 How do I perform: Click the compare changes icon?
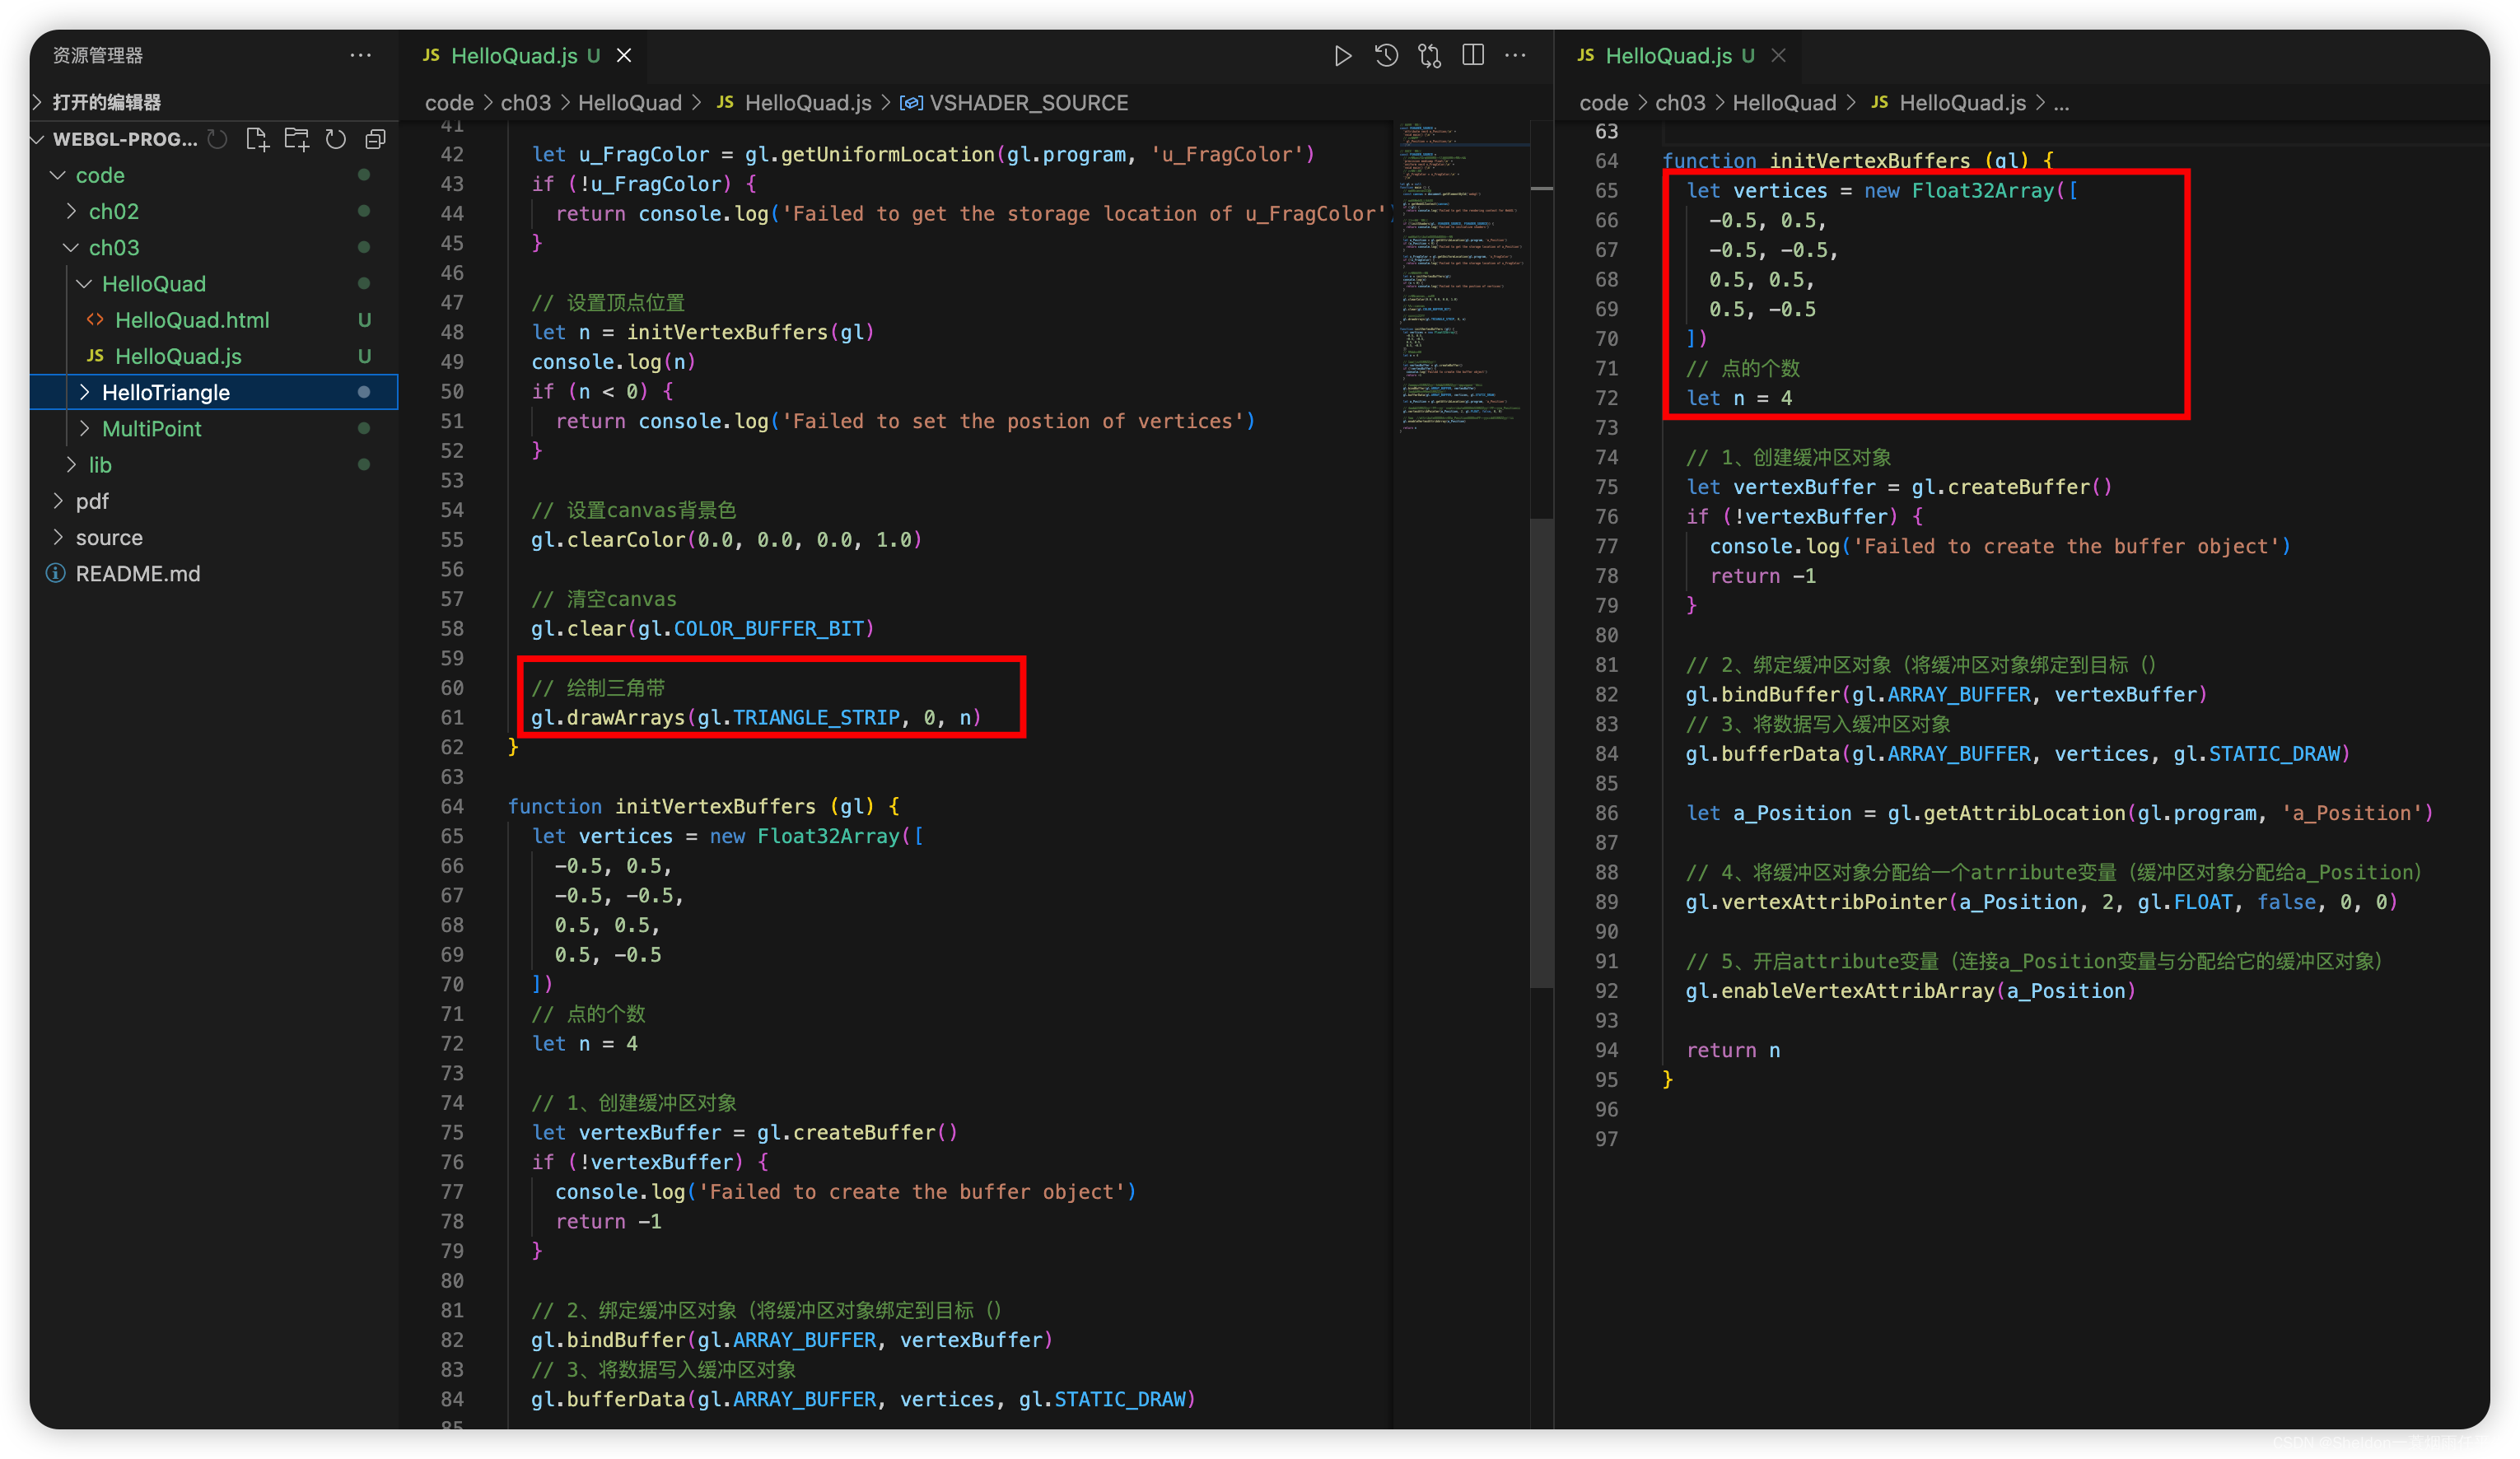tap(1429, 56)
